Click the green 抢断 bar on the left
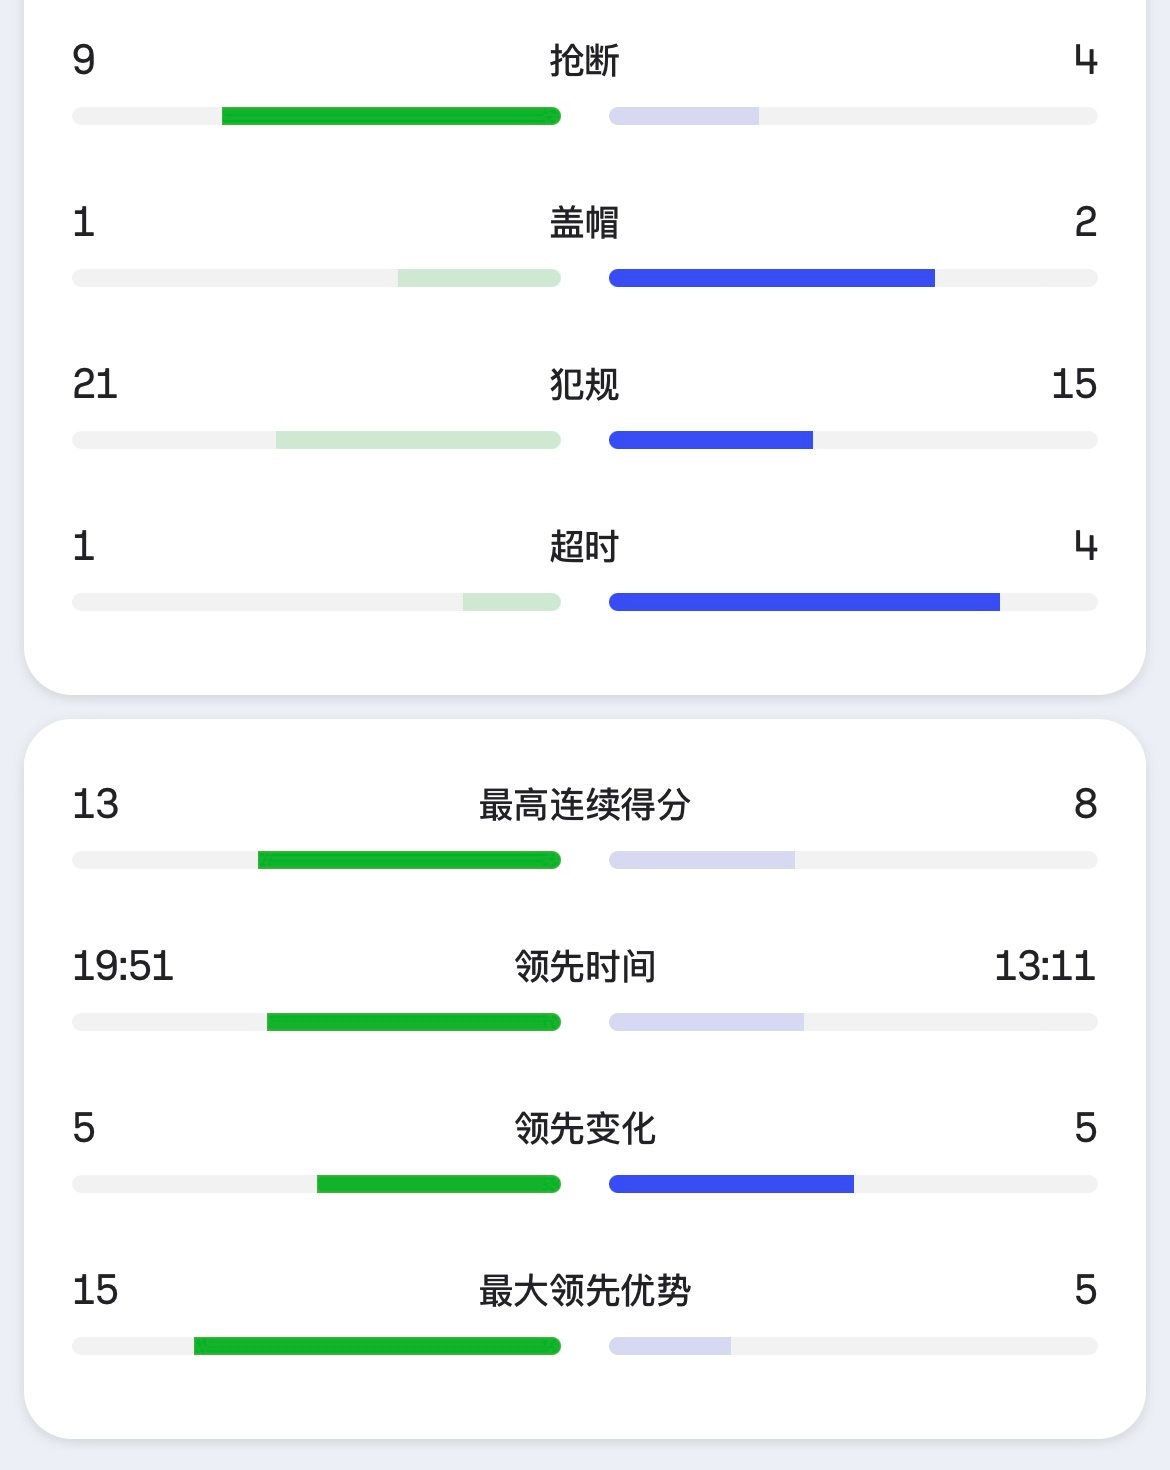1170x1470 pixels. 390,116
